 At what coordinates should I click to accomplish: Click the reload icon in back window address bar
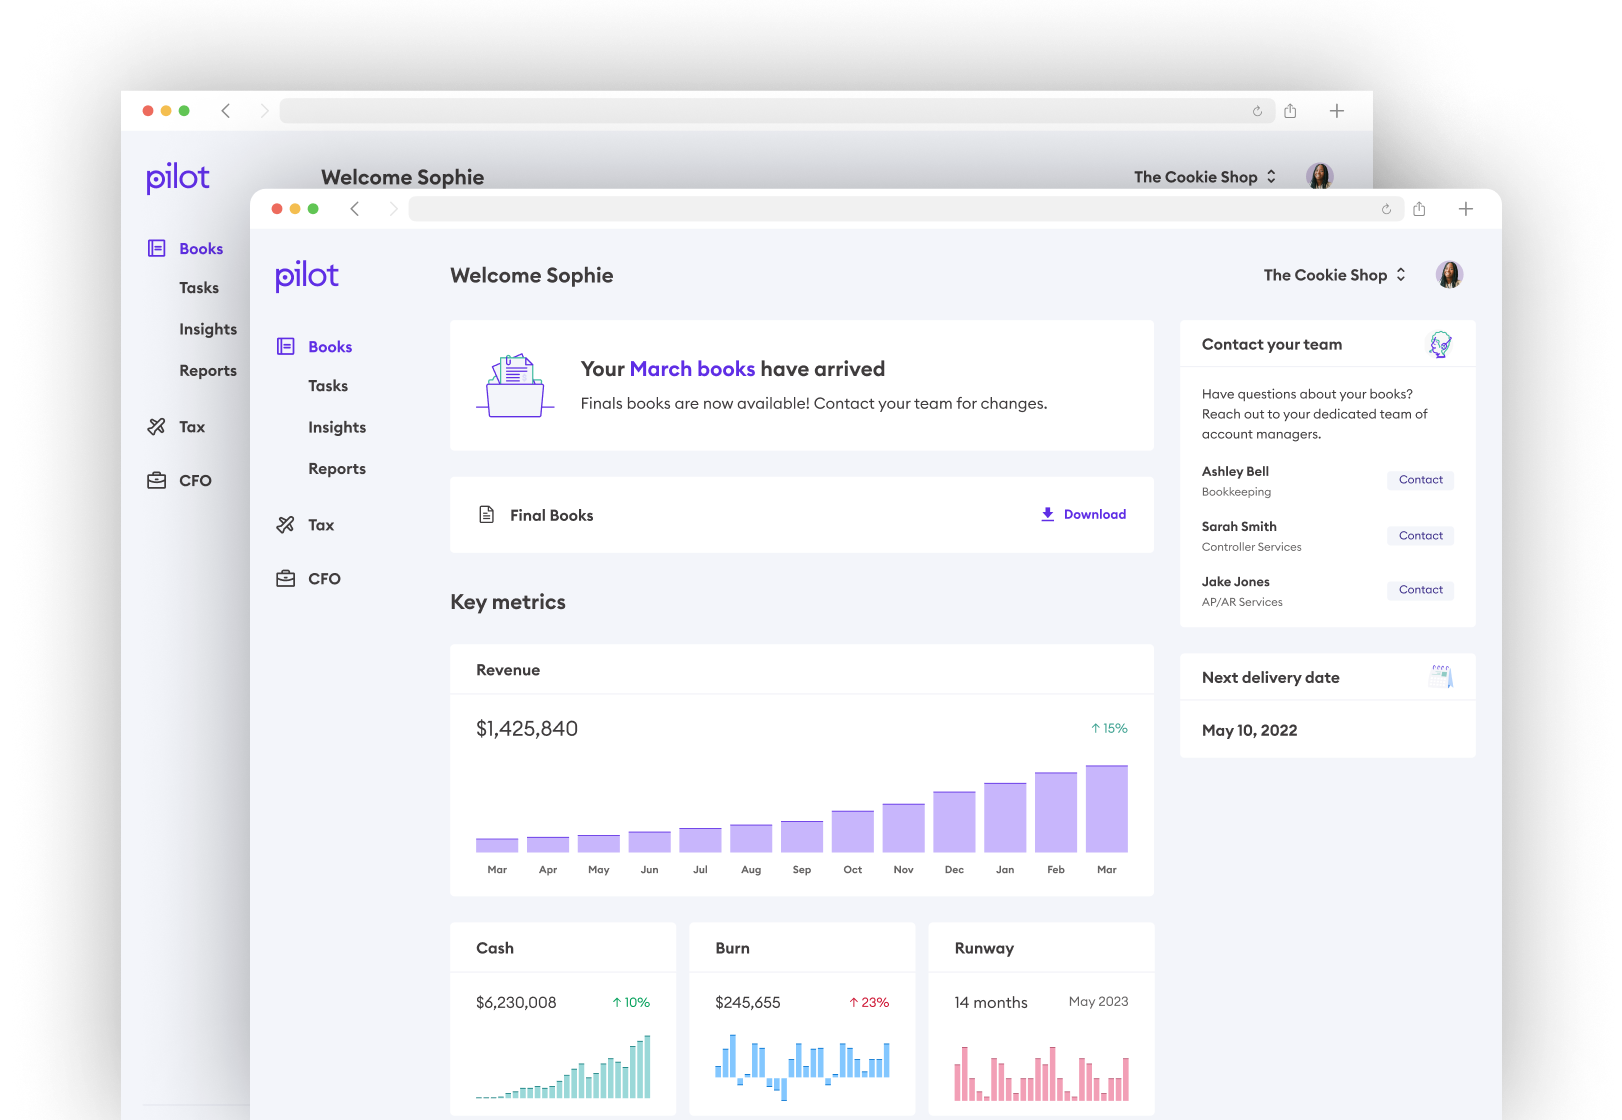click(x=1257, y=111)
